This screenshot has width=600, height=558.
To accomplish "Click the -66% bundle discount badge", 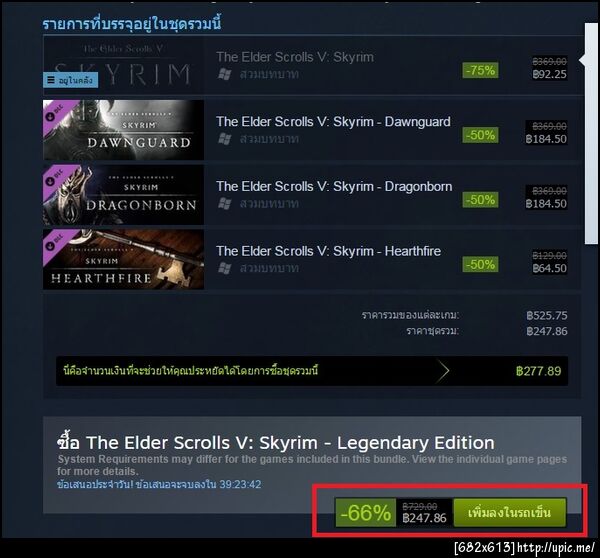I will tap(365, 513).
